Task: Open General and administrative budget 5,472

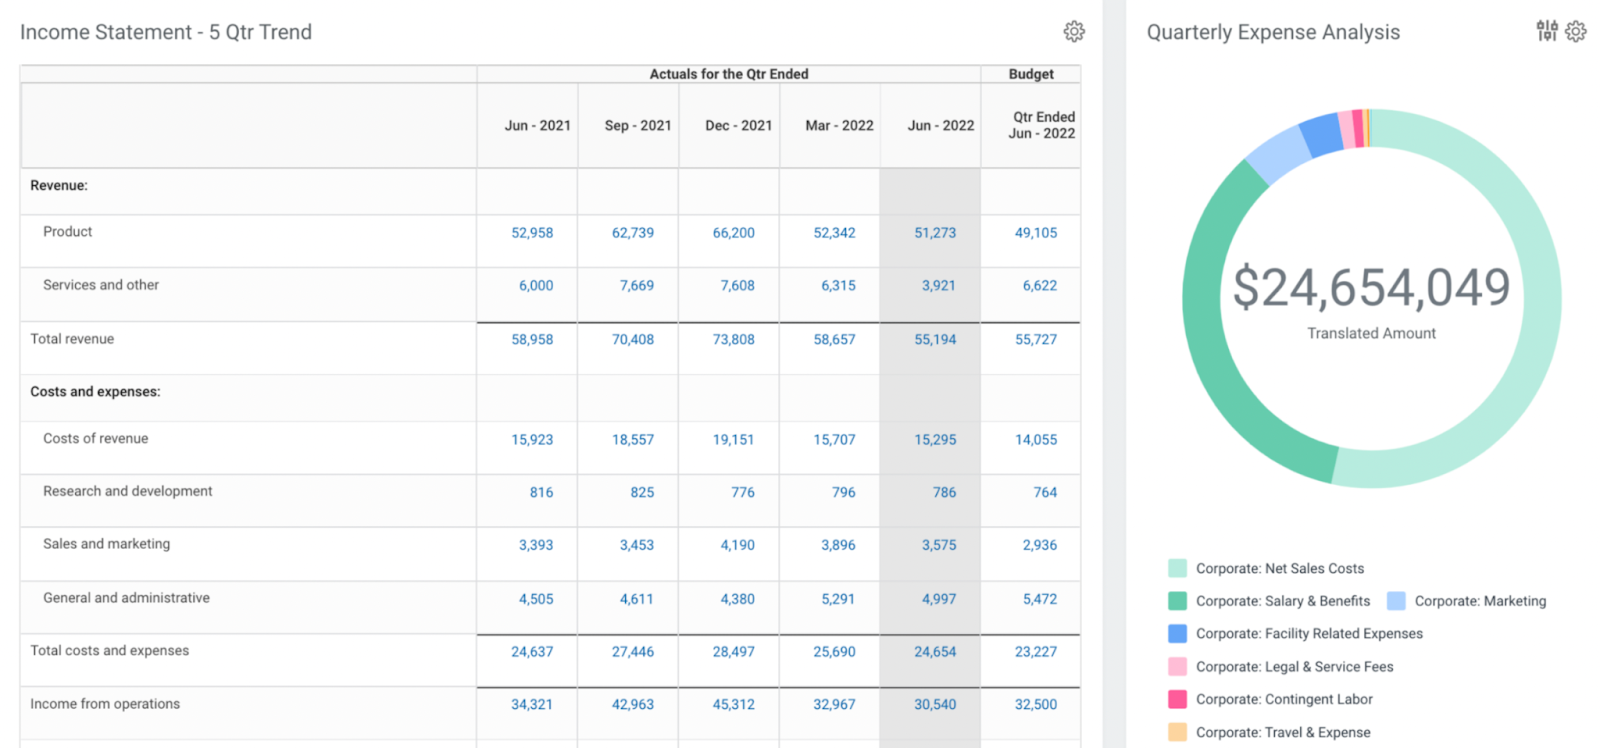Action: pos(1040,600)
